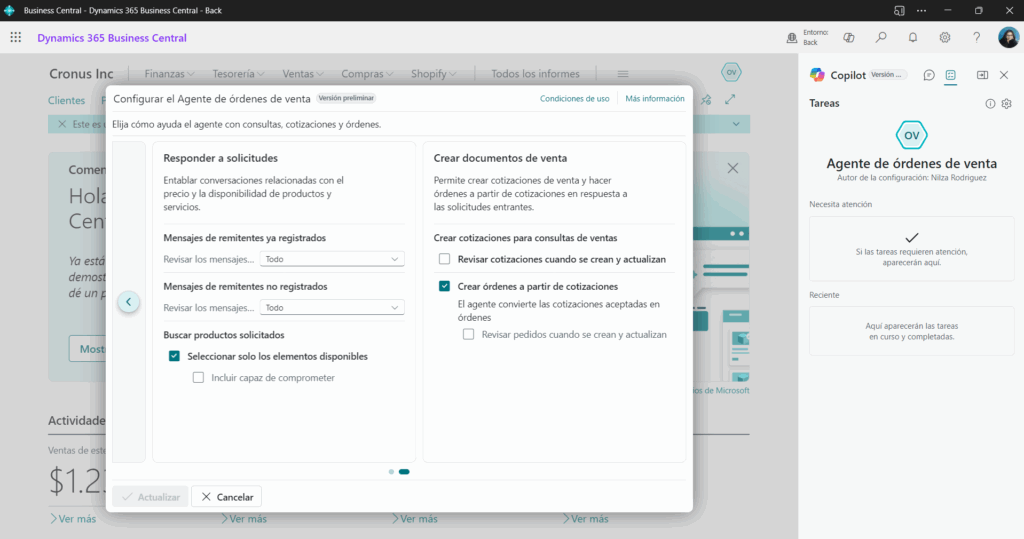Check Revisar cotizaciones cuando se crean y actualizan
This screenshot has height=539, width=1024.
(445, 259)
